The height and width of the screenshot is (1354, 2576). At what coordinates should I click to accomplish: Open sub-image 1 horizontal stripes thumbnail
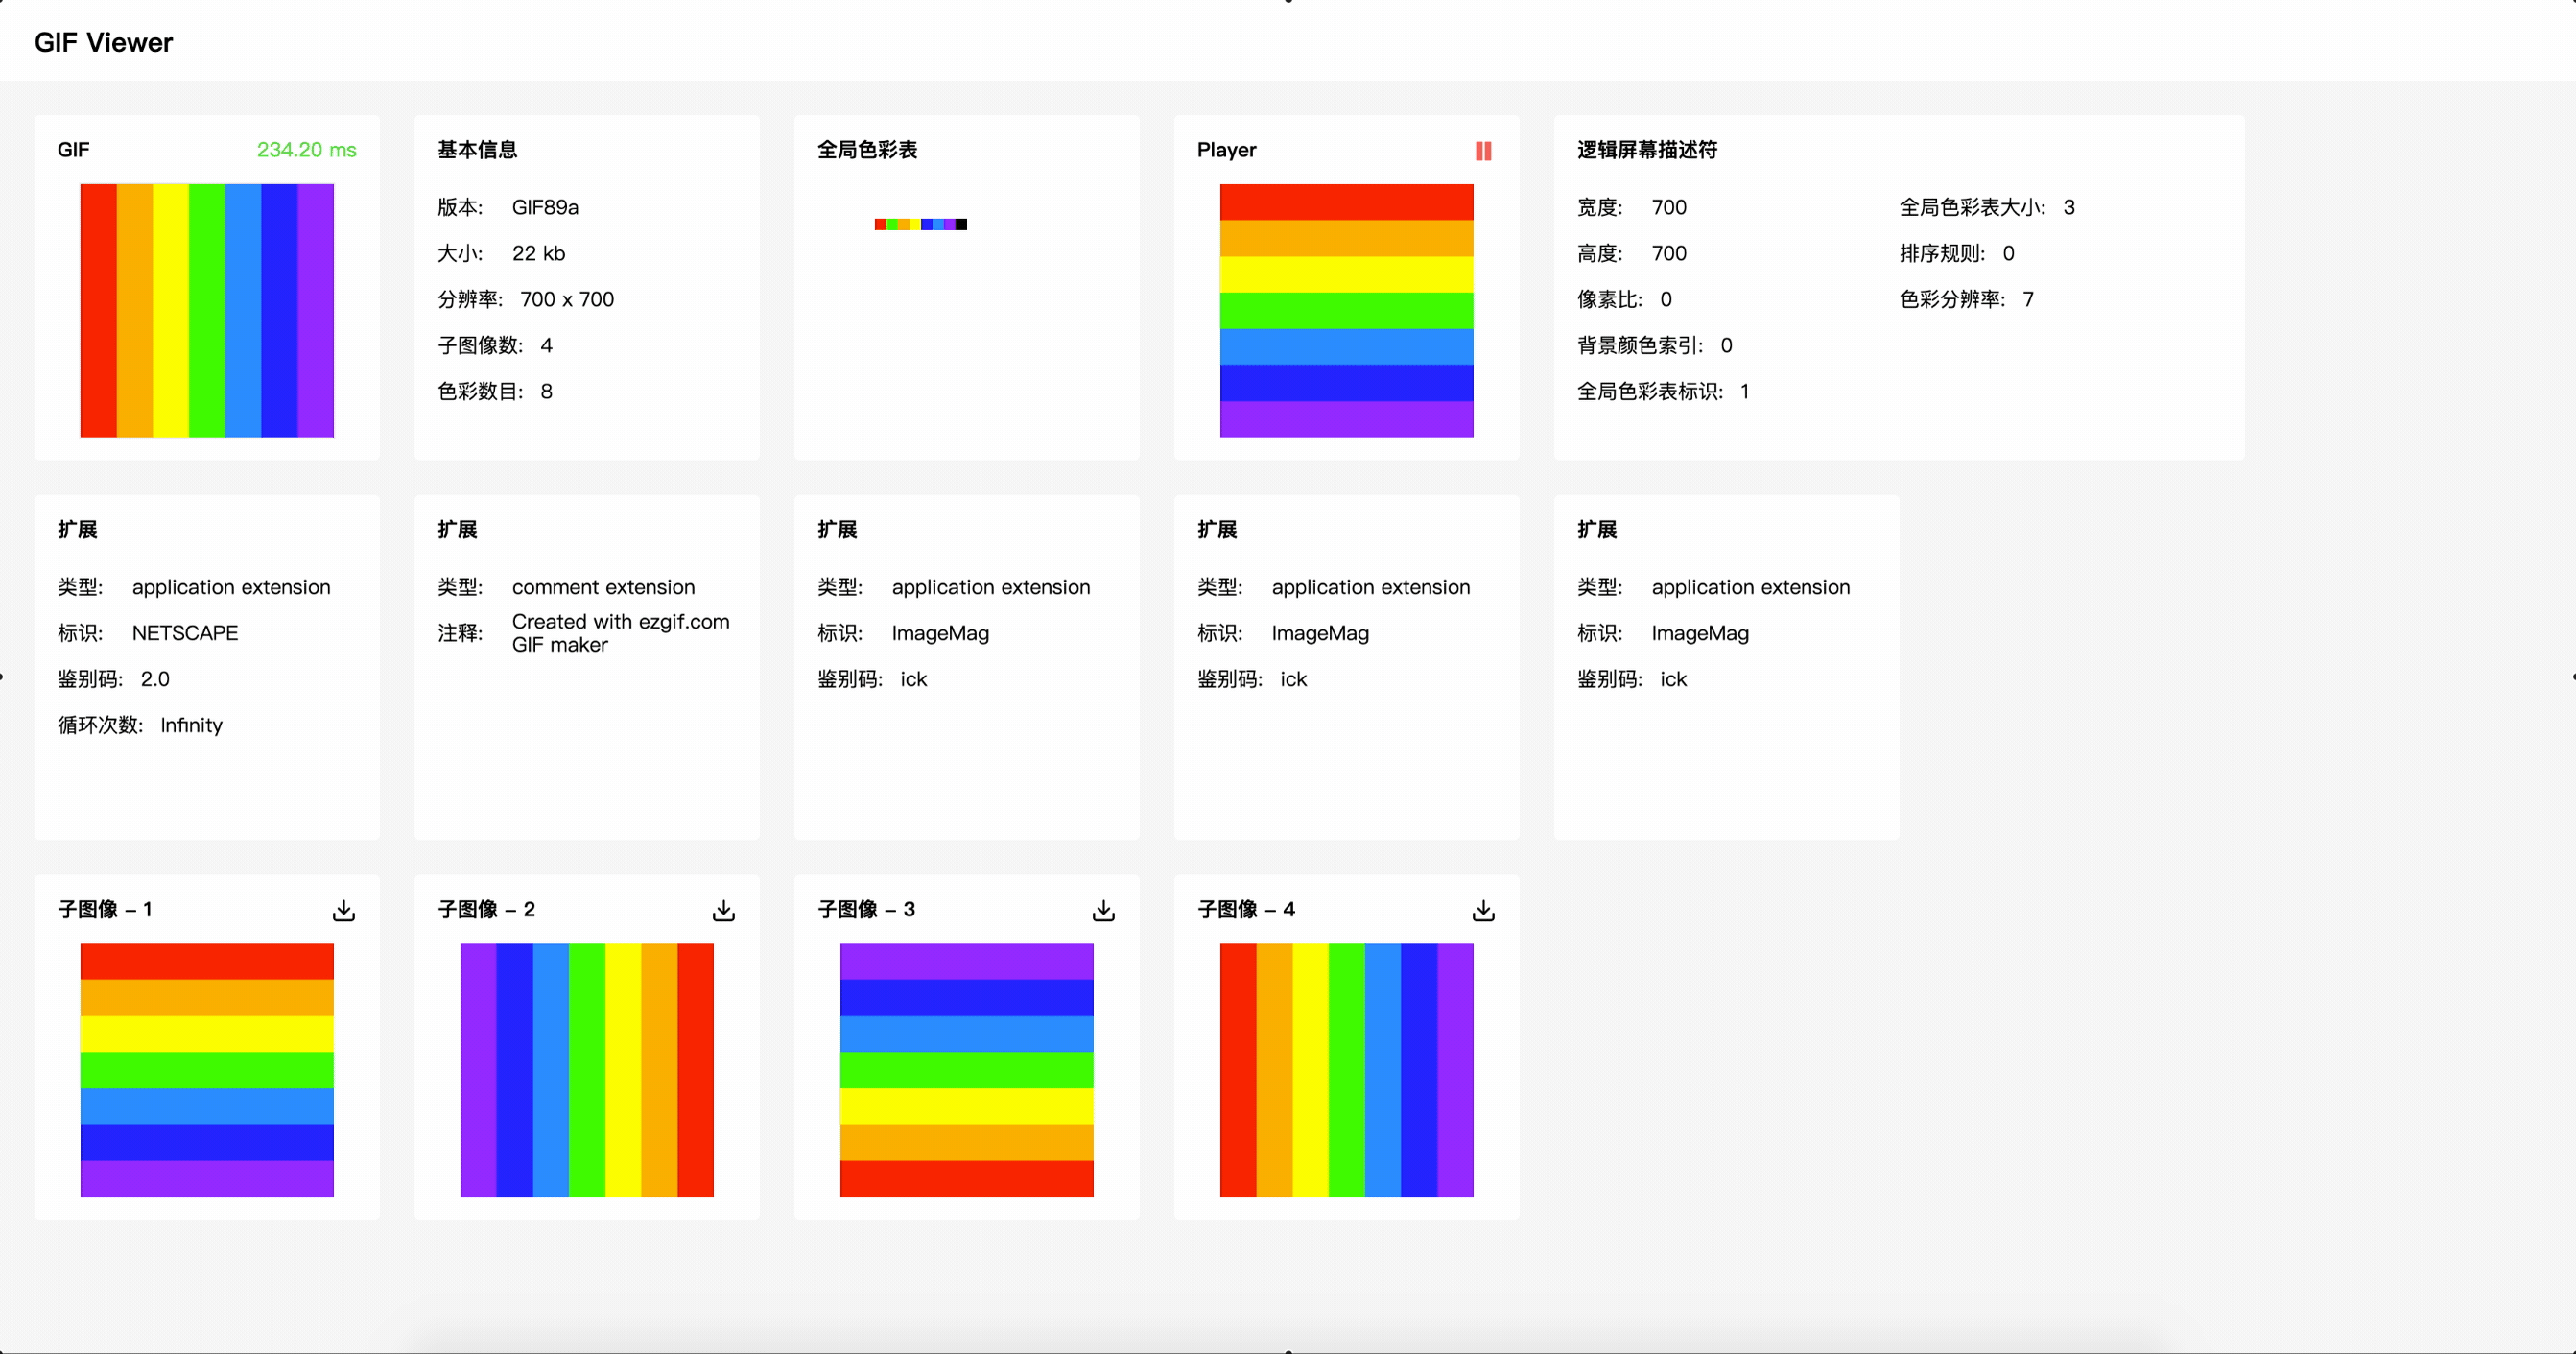pos(207,1069)
